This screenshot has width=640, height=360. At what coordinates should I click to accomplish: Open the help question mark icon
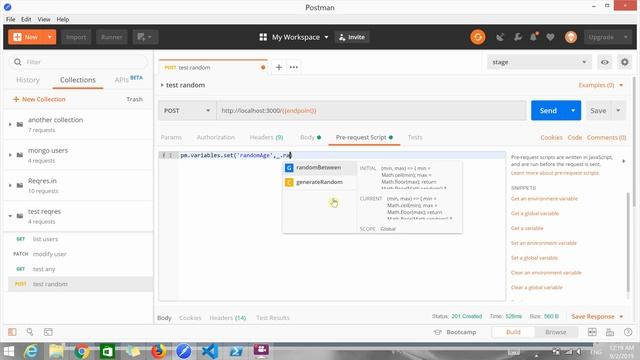[628, 332]
